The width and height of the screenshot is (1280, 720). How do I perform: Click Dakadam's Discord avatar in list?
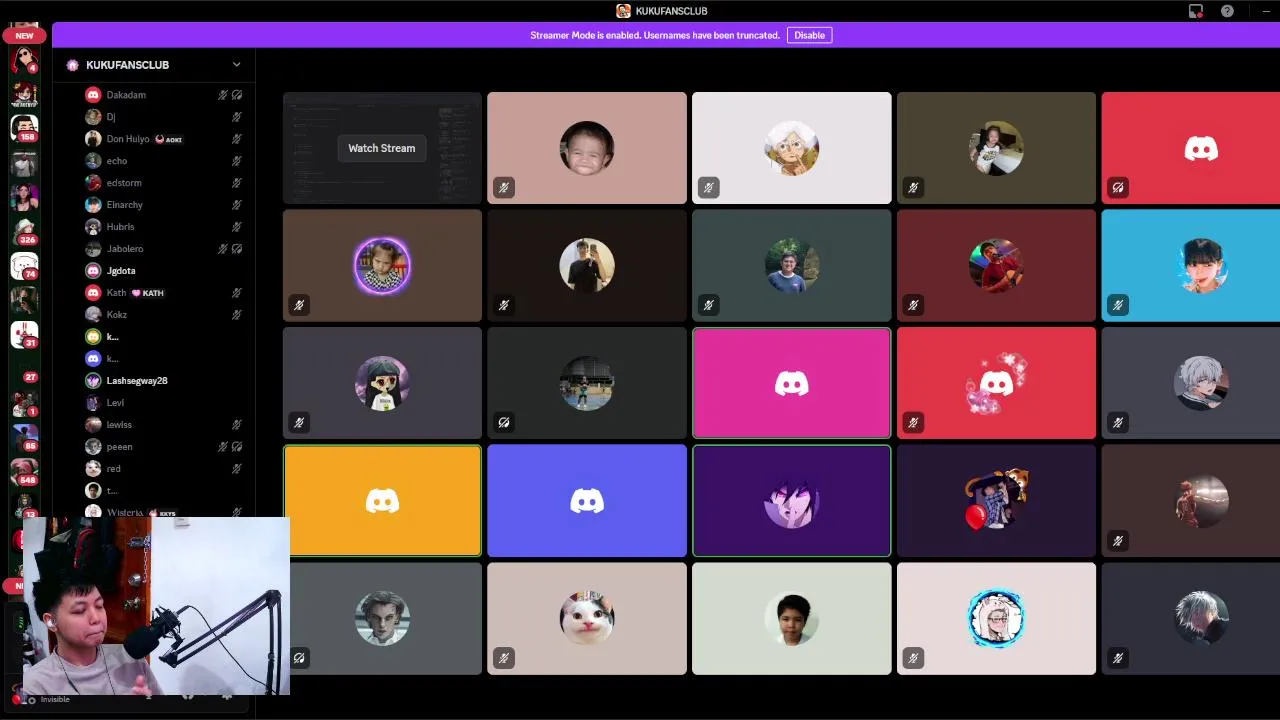93,95
